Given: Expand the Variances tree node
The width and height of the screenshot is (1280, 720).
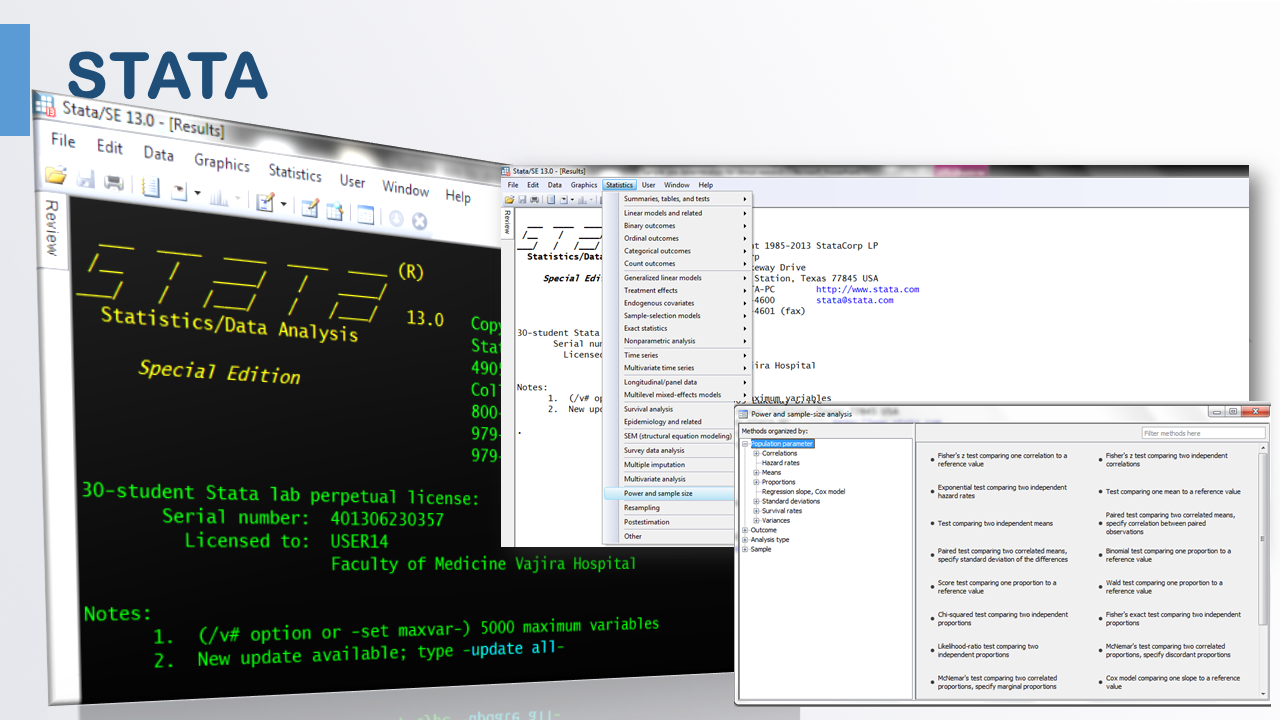Looking at the screenshot, I should click(x=757, y=521).
